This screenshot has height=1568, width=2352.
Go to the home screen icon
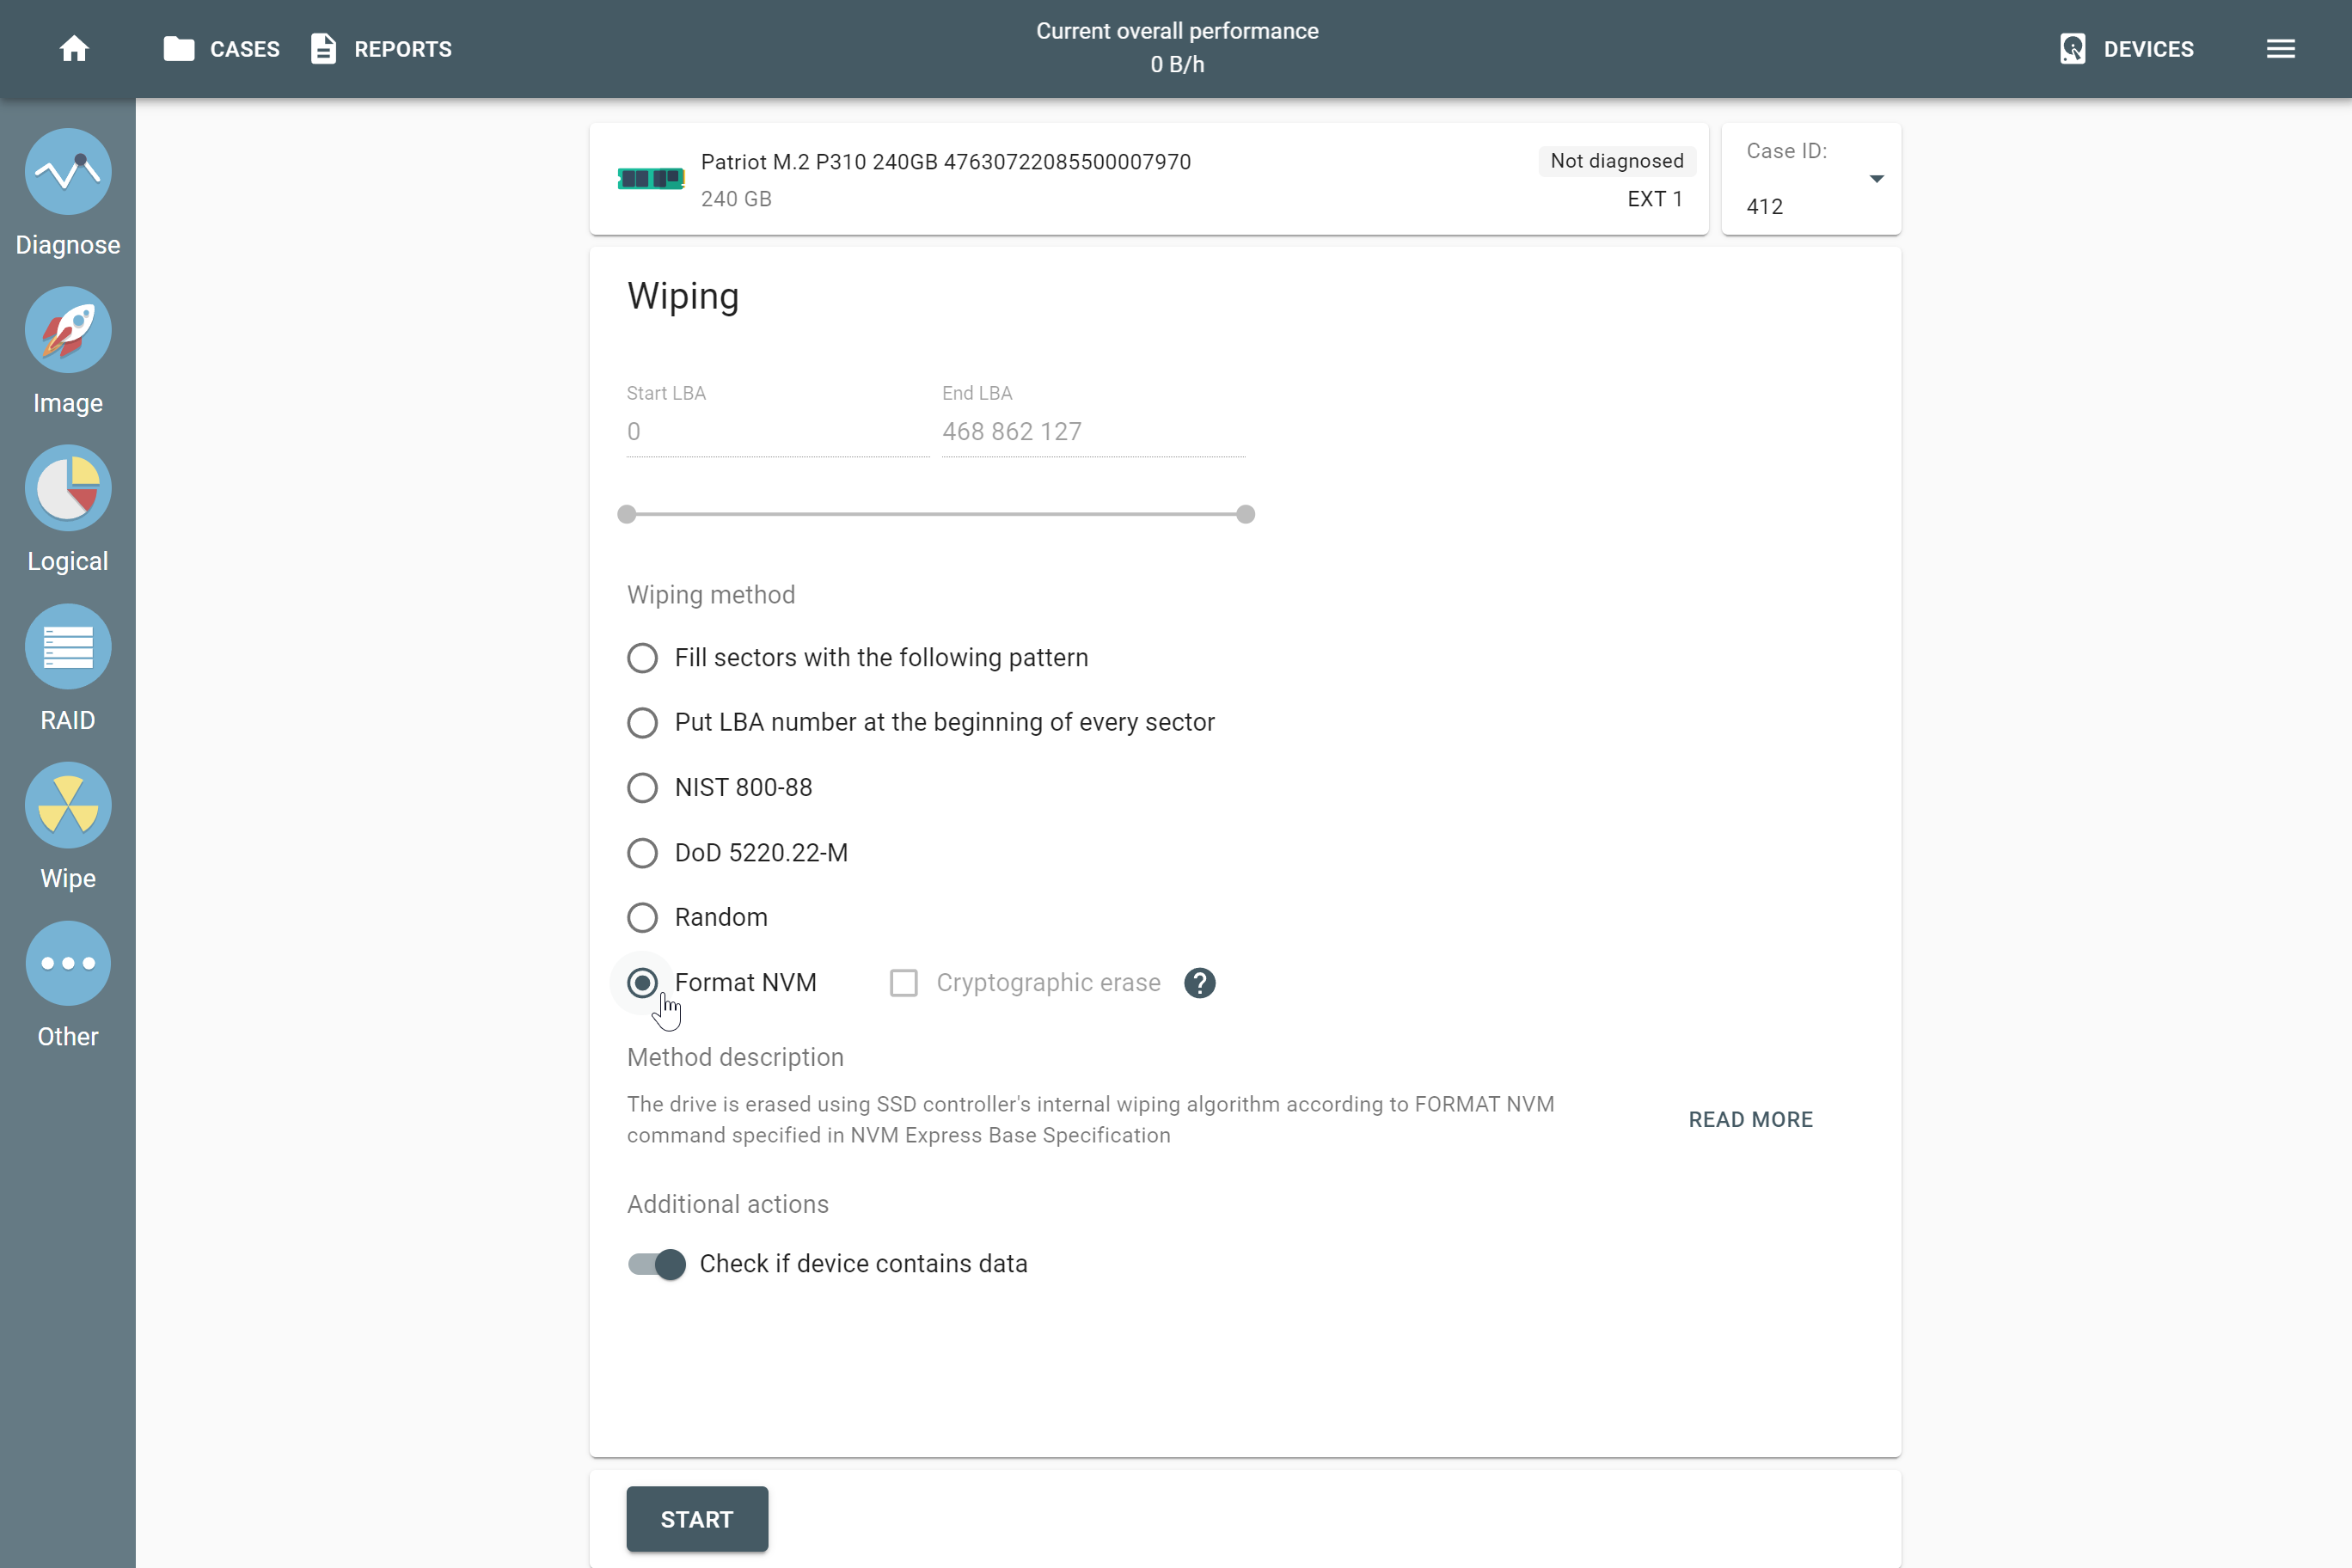pos(74,49)
